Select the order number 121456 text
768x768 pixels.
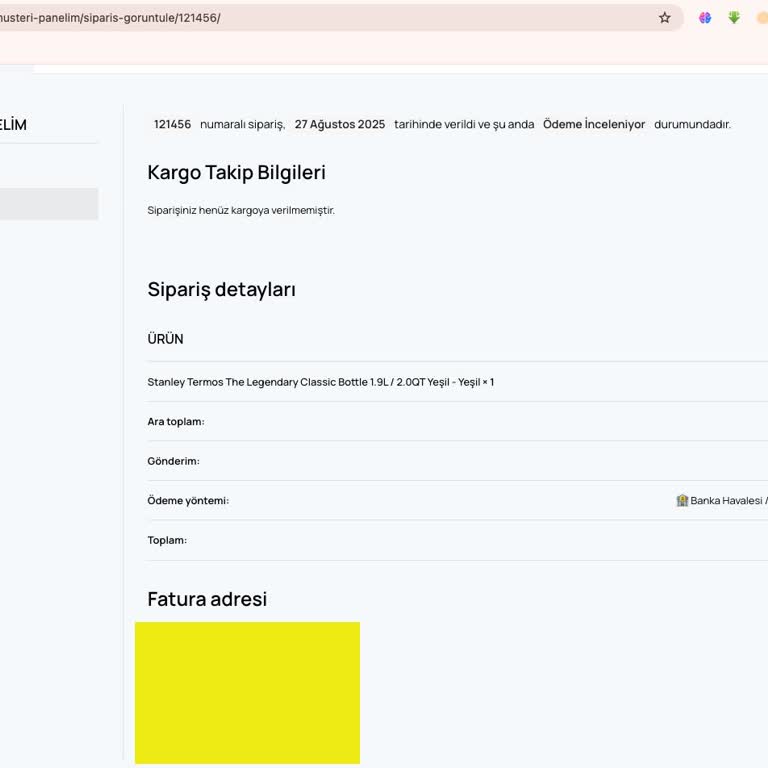tap(172, 124)
